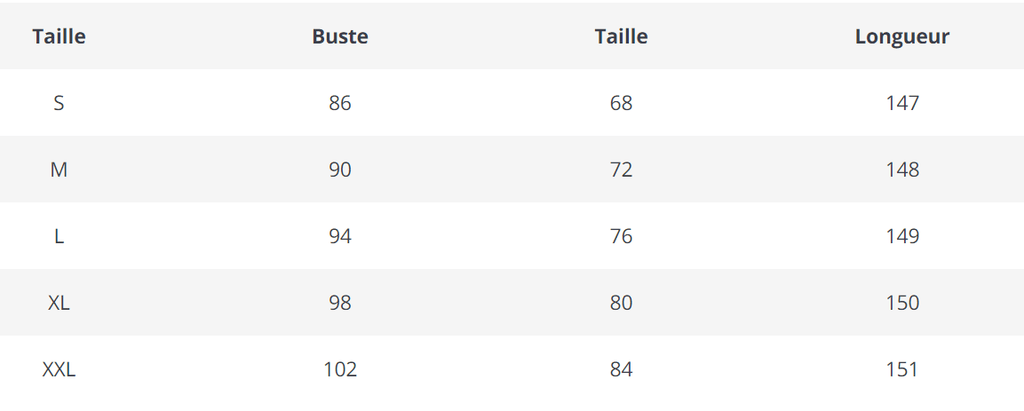1024x411 pixels.
Task: Select the first Taille header cell
Action: [59, 36]
